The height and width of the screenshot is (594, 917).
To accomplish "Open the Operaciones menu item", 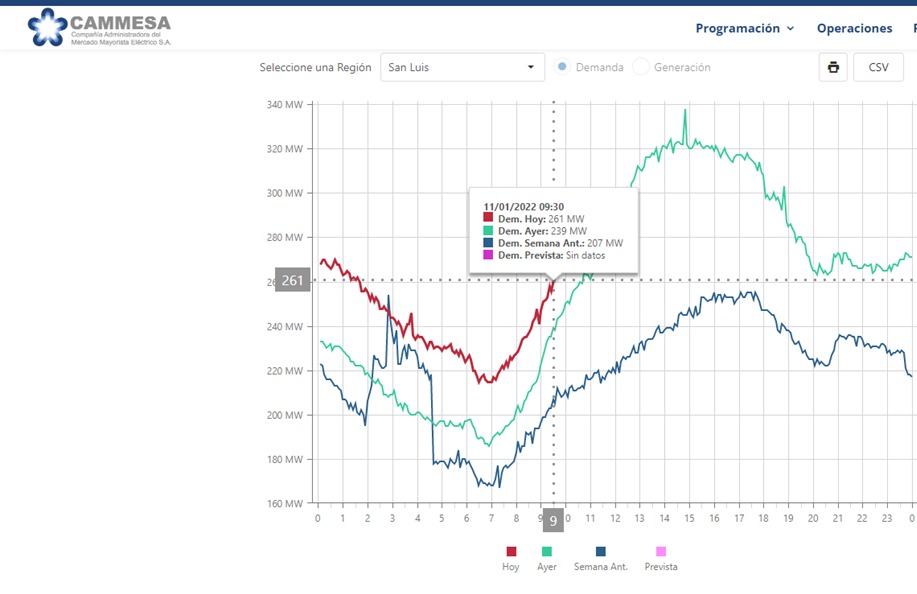I will [854, 29].
